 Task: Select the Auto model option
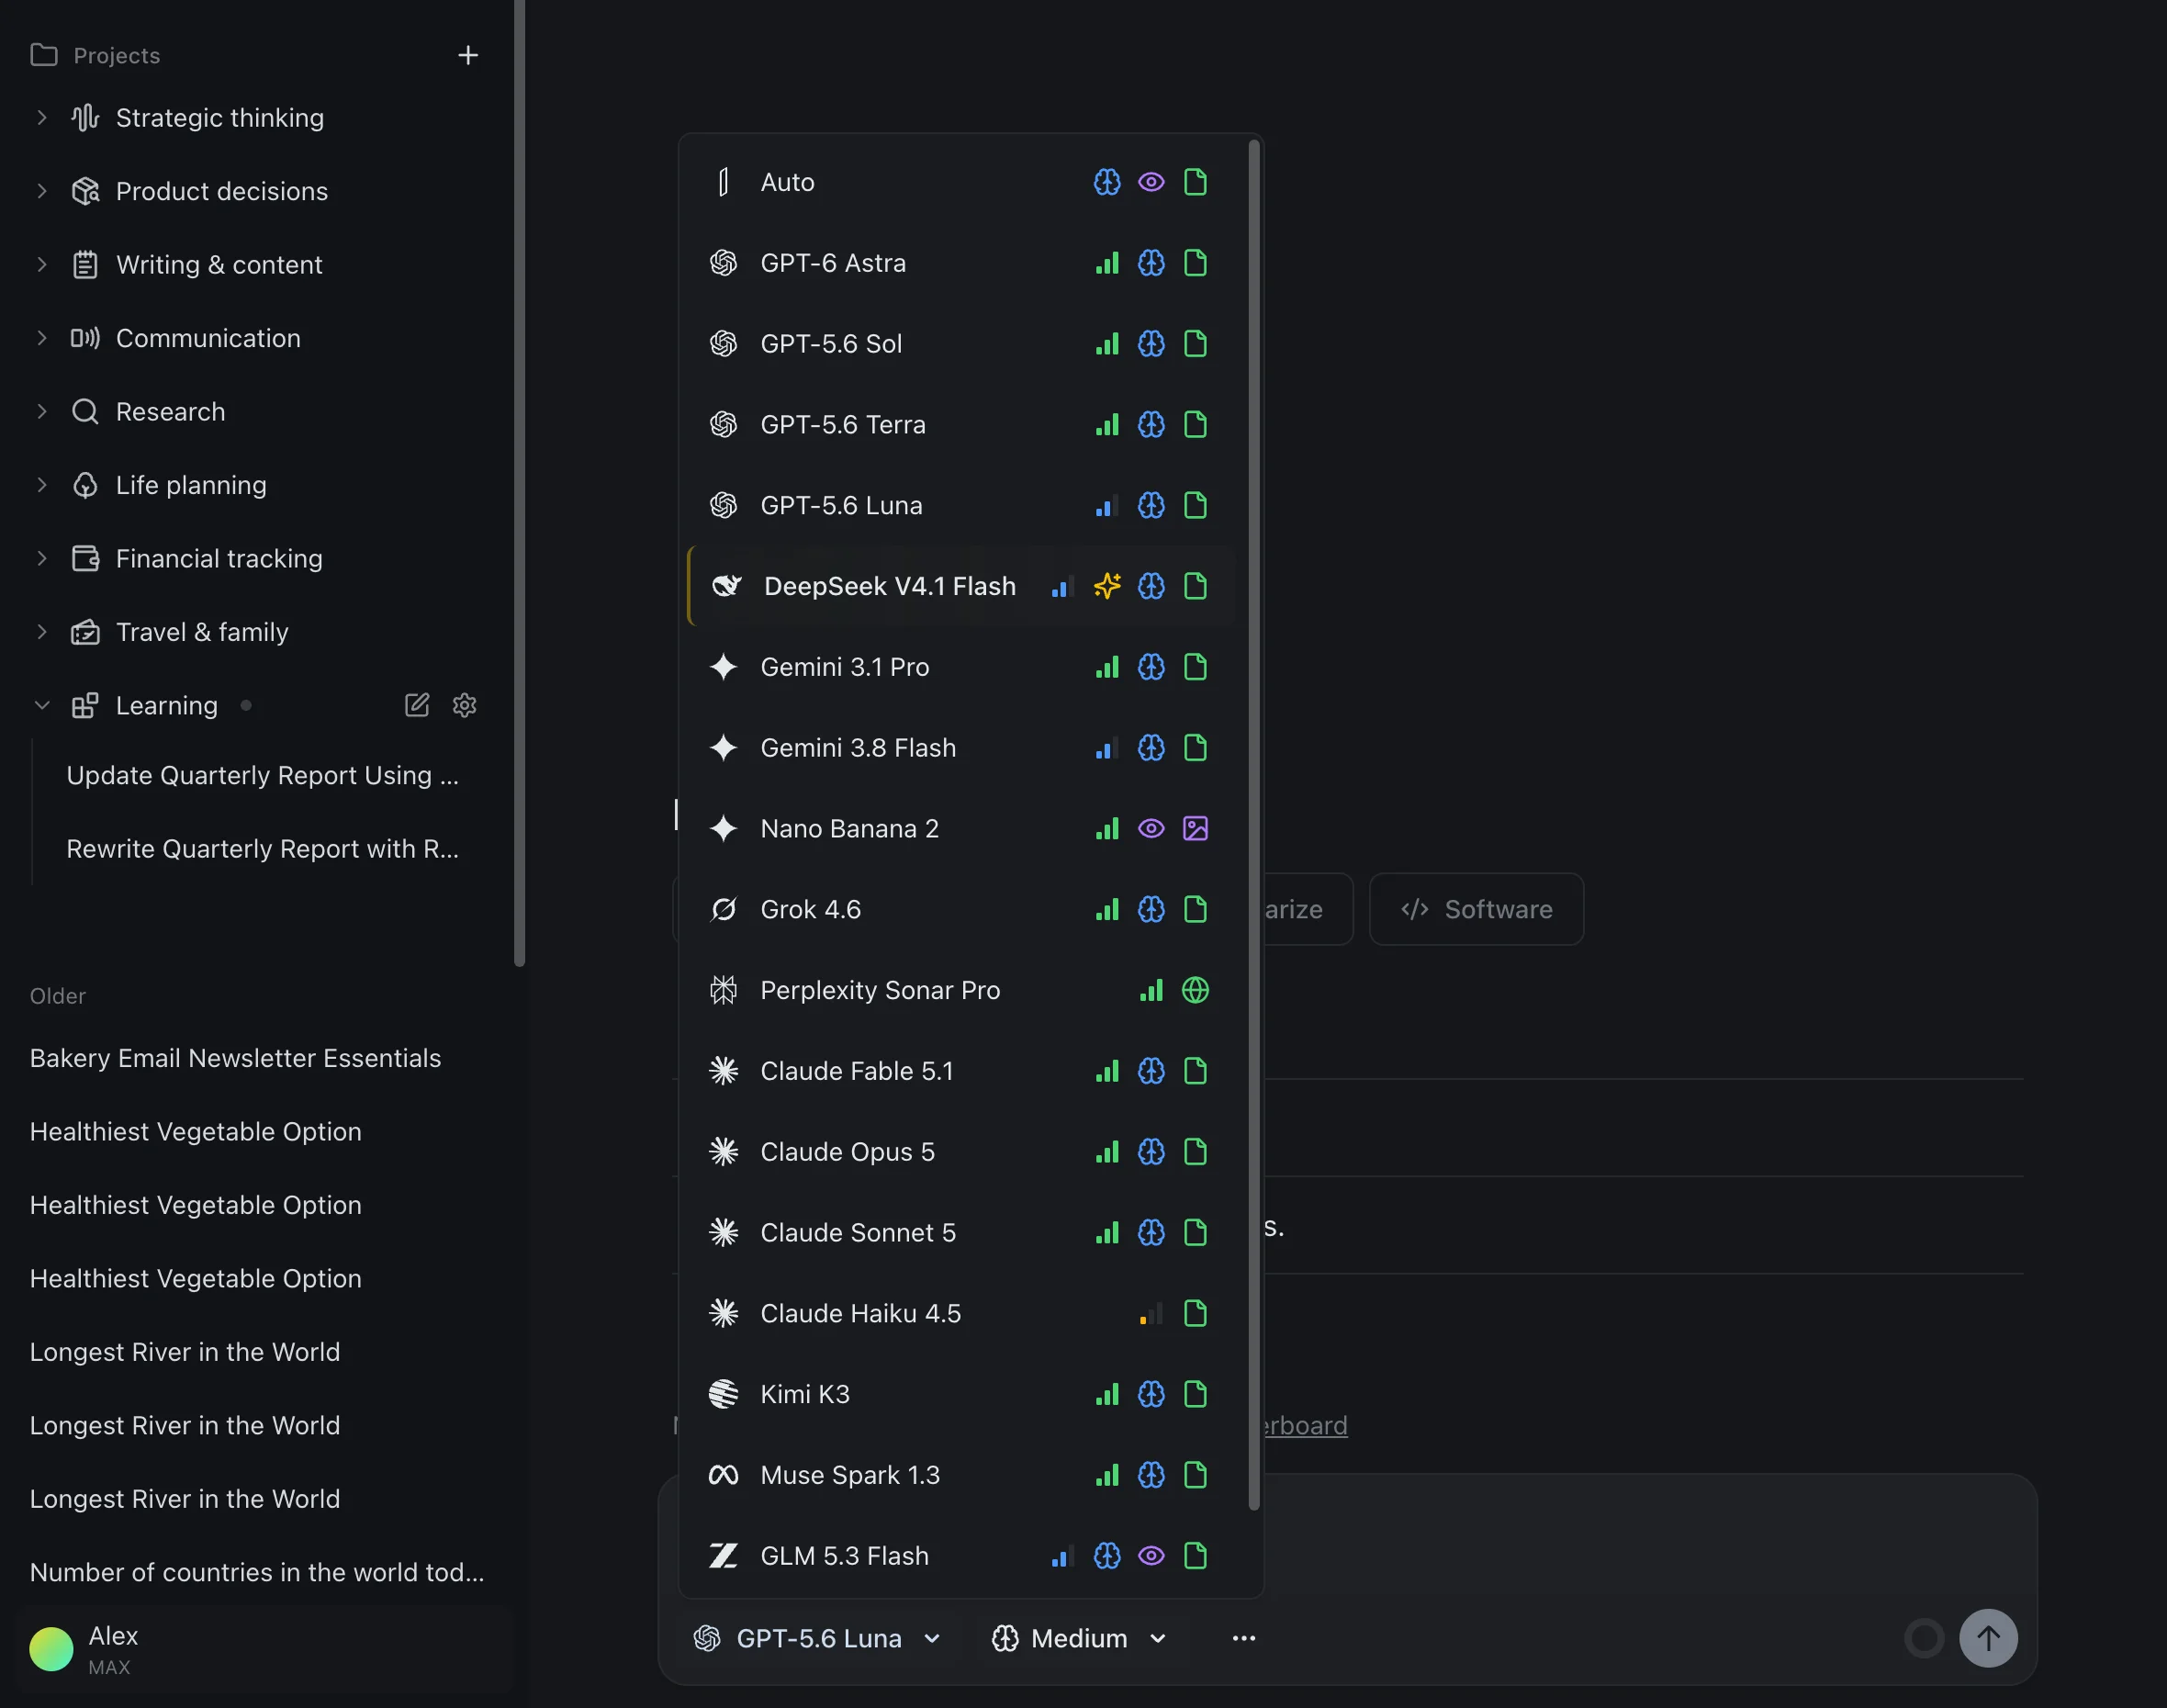pos(962,182)
